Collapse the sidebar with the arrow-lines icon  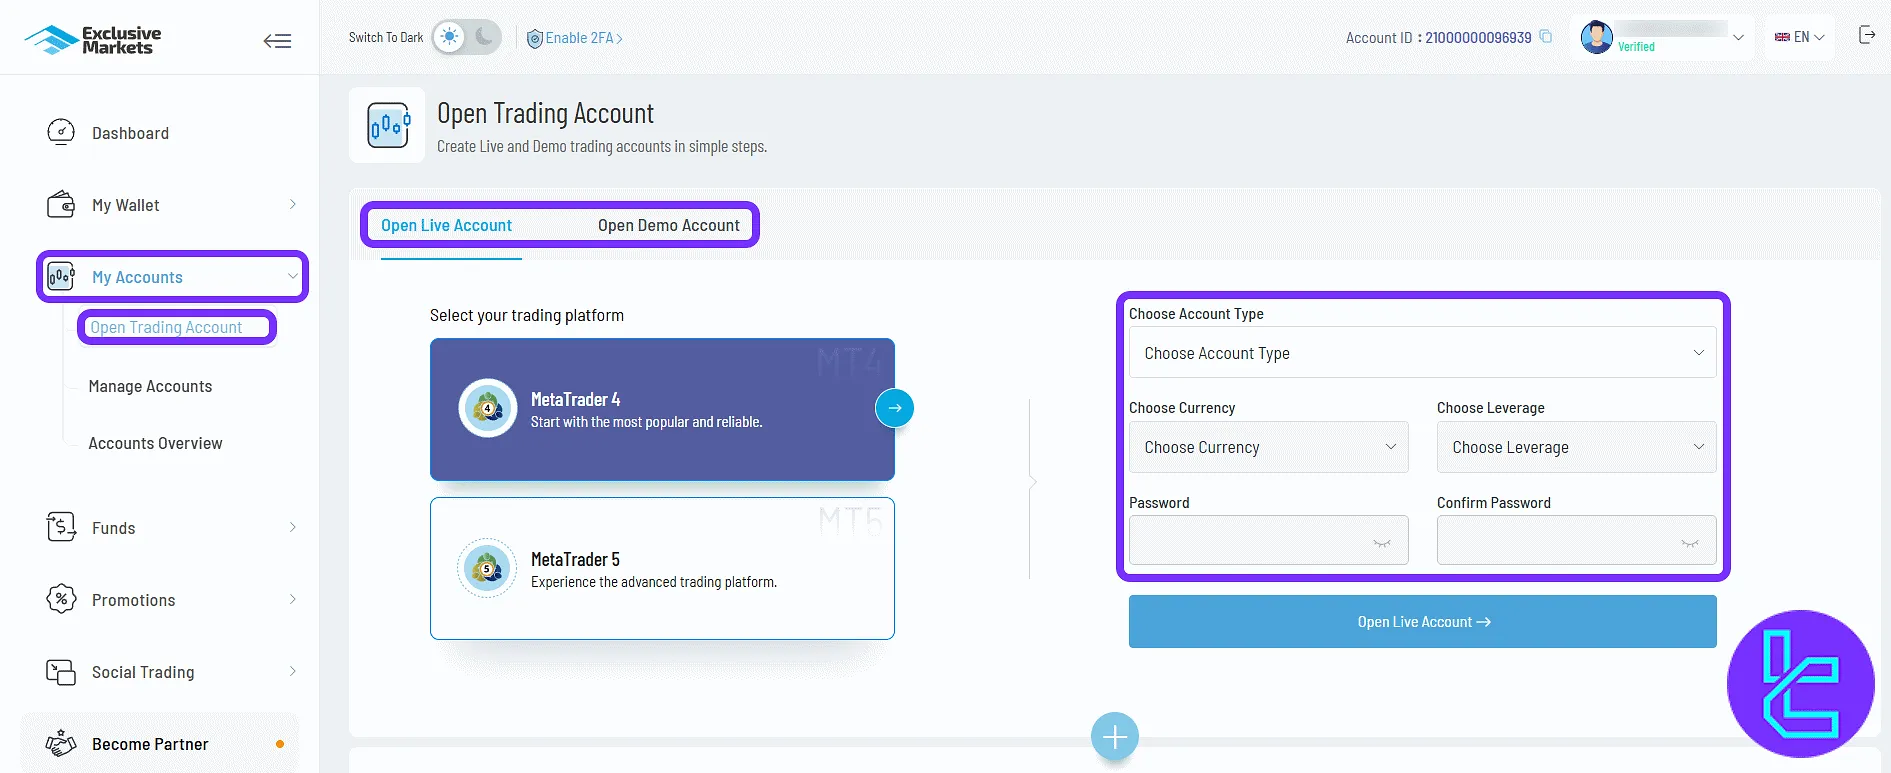[277, 41]
